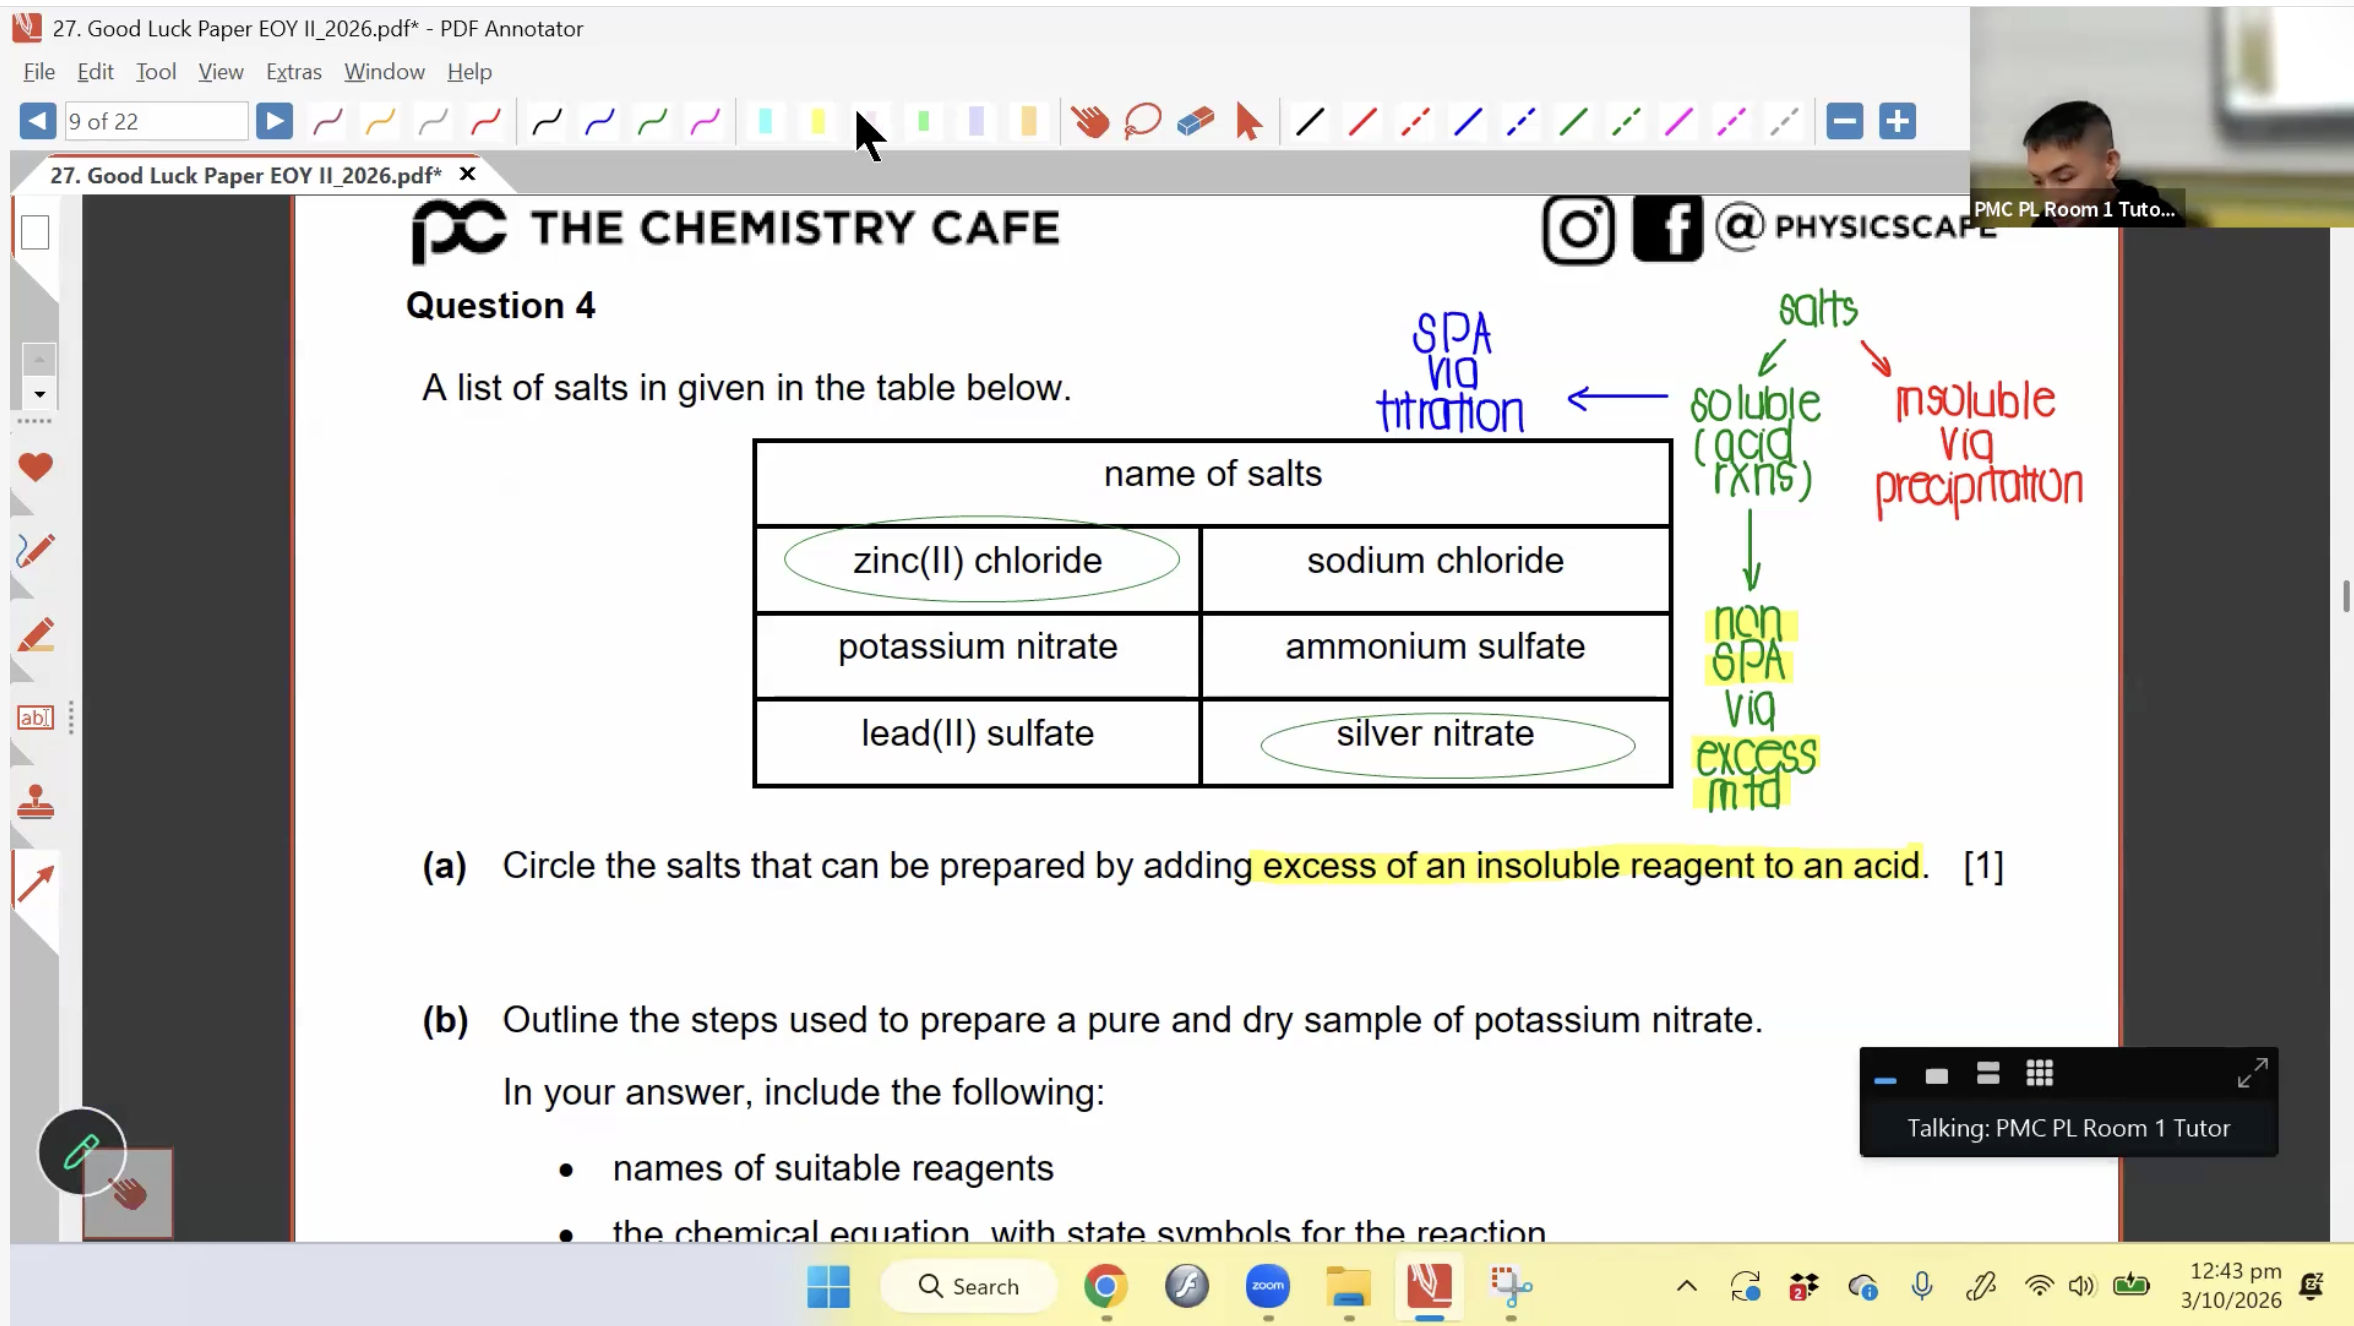Viewport: 2354px width, 1326px height.
Task: Go to previous page with left arrow
Action: click(x=37, y=121)
